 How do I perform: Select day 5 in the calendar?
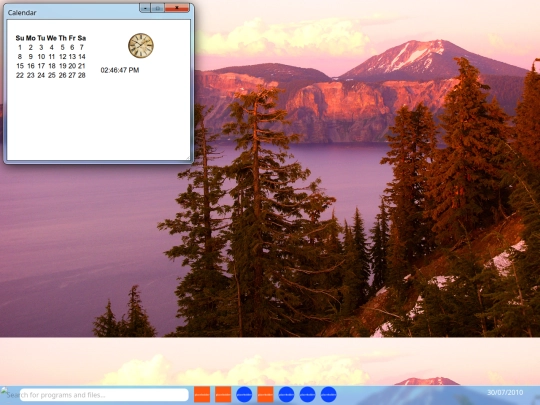tap(62, 47)
